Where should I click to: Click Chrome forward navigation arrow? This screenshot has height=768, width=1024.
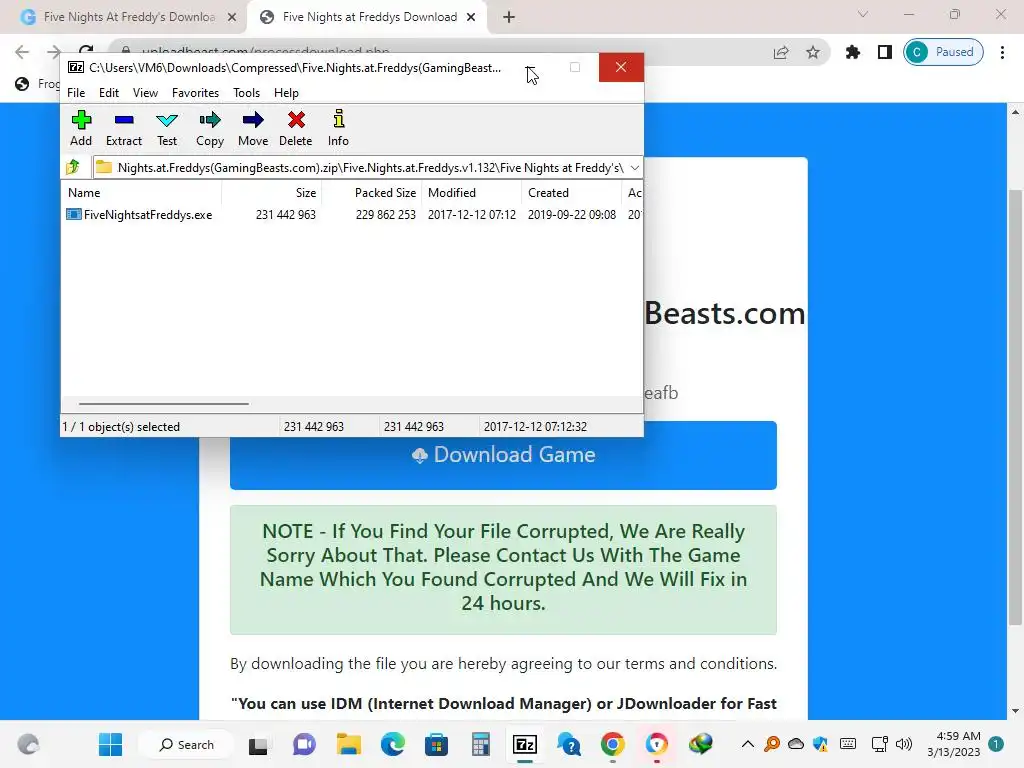pyautogui.click(x=54, y=52)
